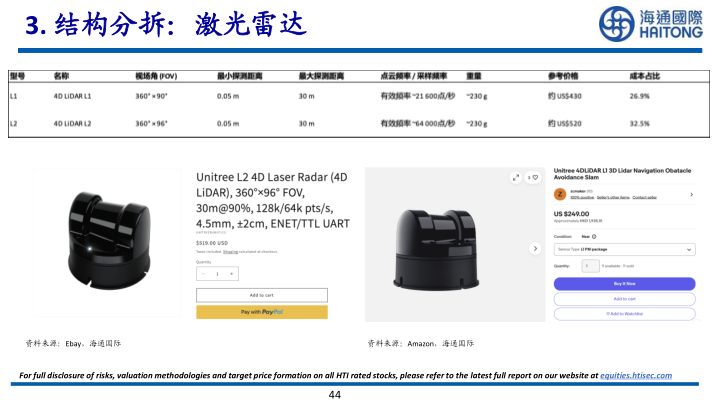Open seller profile via orange Z avatar
Viewport: 720px width, 405px height.
560,194
